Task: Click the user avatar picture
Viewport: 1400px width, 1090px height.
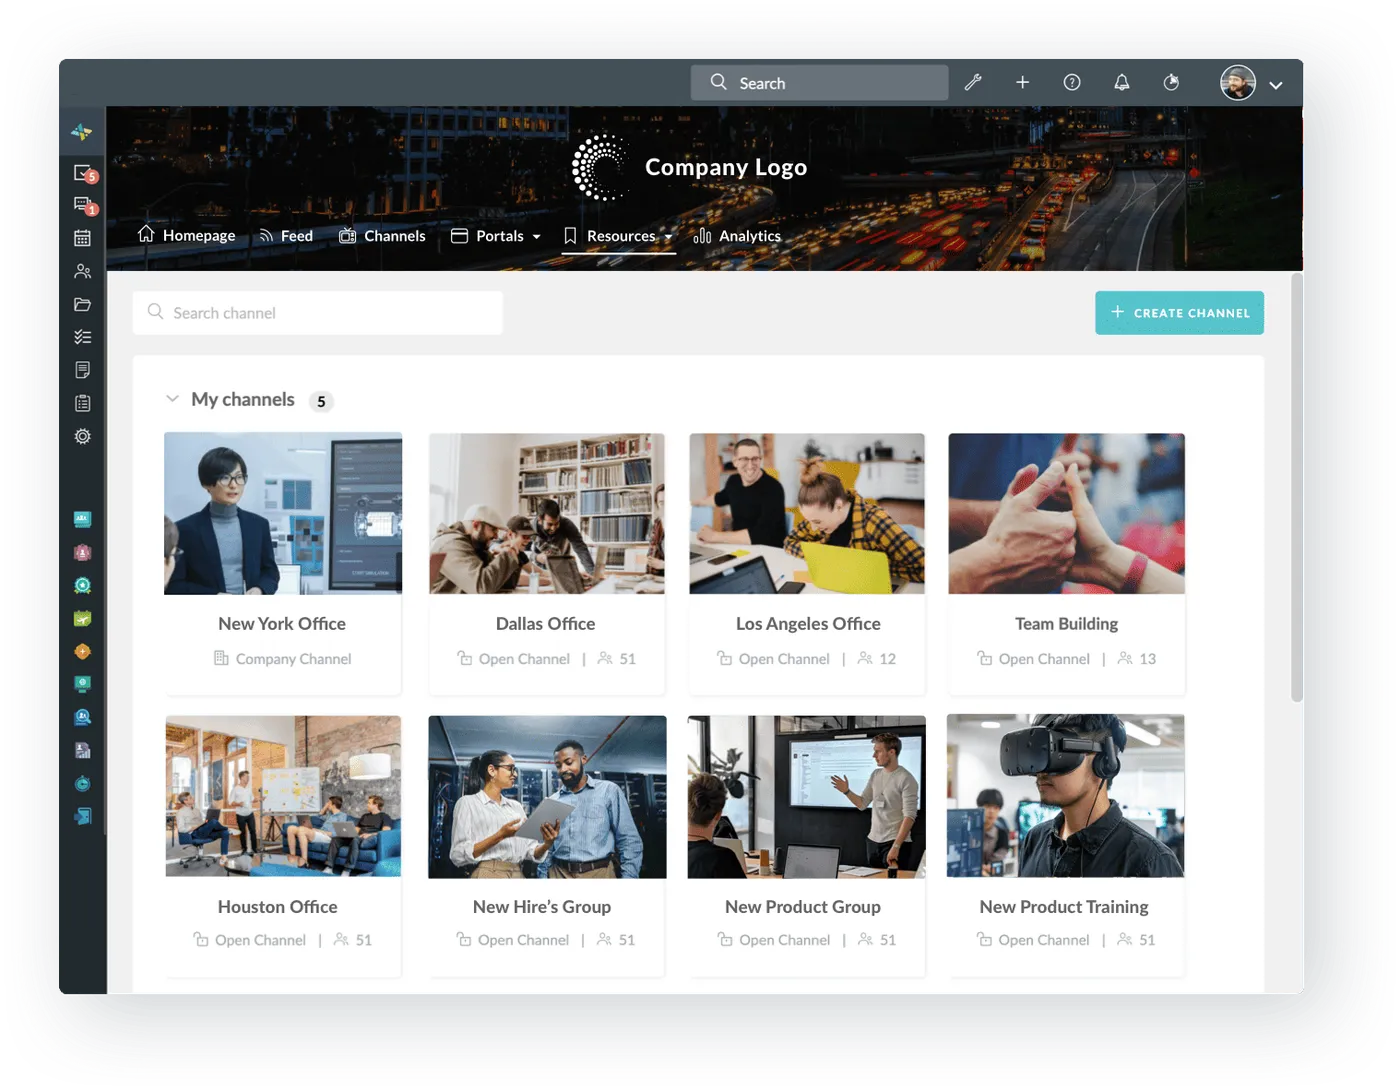Action: (1238, 83)
